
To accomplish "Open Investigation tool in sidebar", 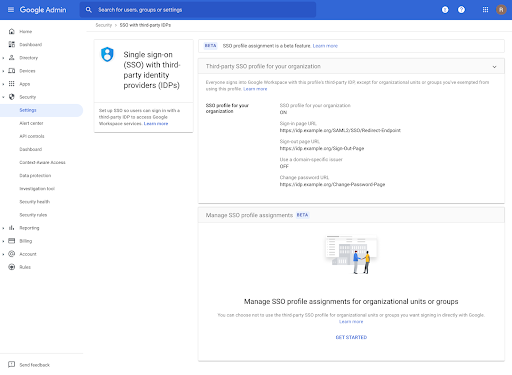I will [37, 188].
